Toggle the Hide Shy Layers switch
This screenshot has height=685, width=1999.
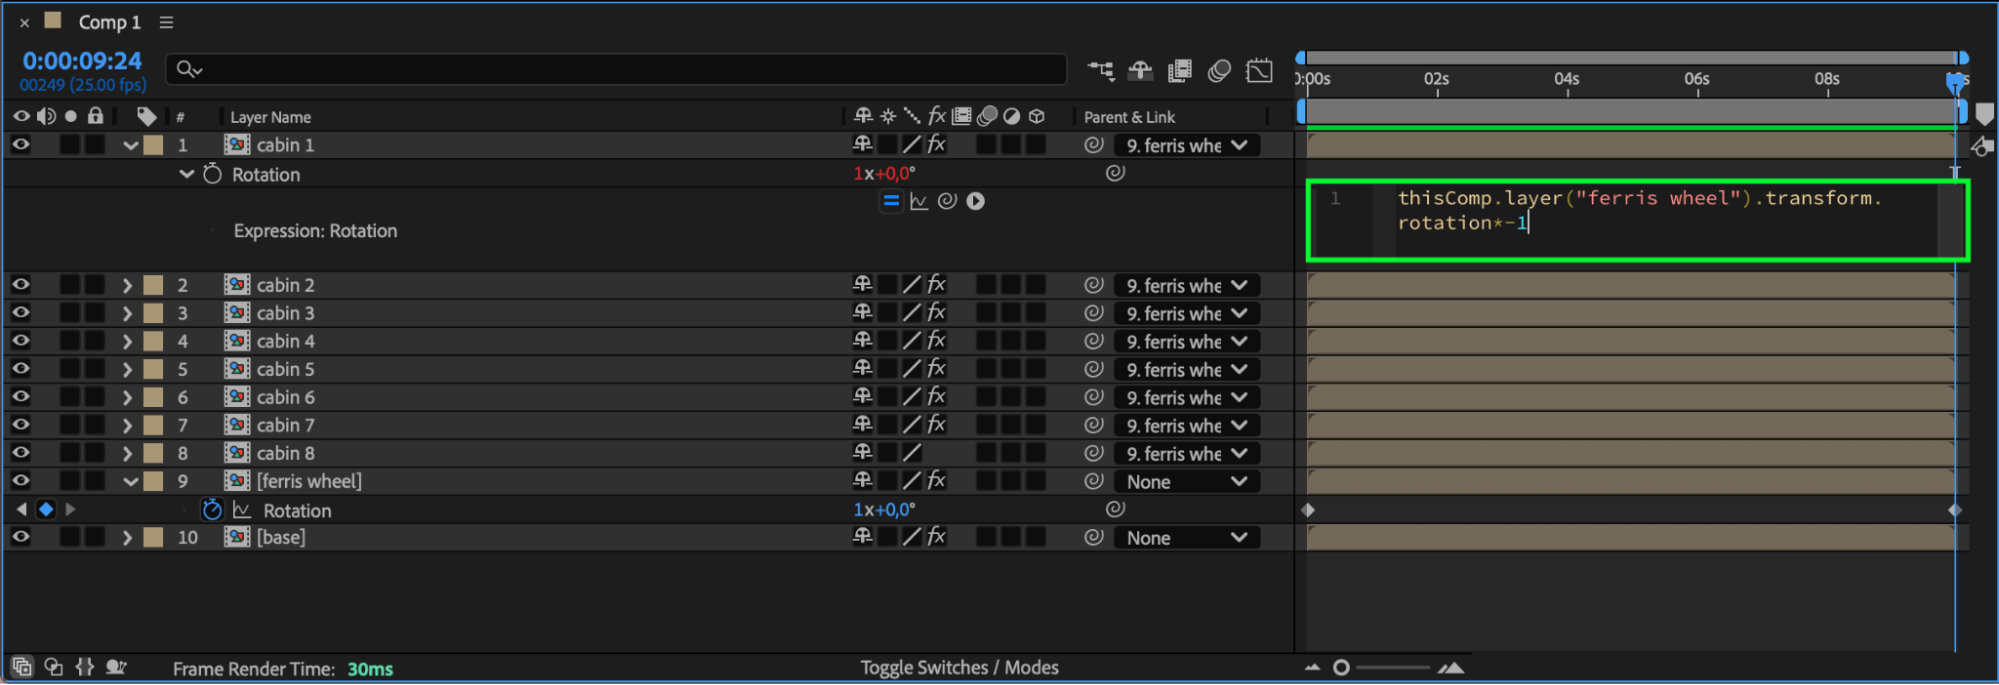tap(1140, 70)
